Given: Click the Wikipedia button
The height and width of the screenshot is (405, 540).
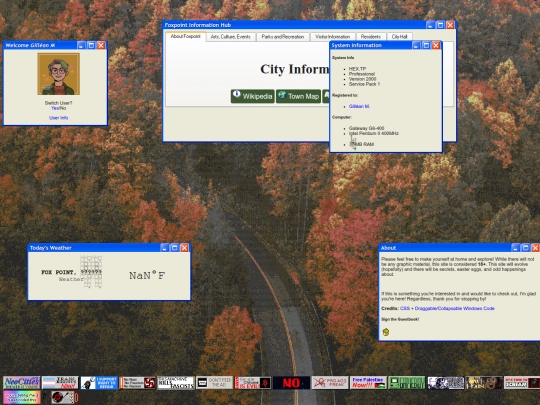Looking at the screenshot, I should (253, 96).
